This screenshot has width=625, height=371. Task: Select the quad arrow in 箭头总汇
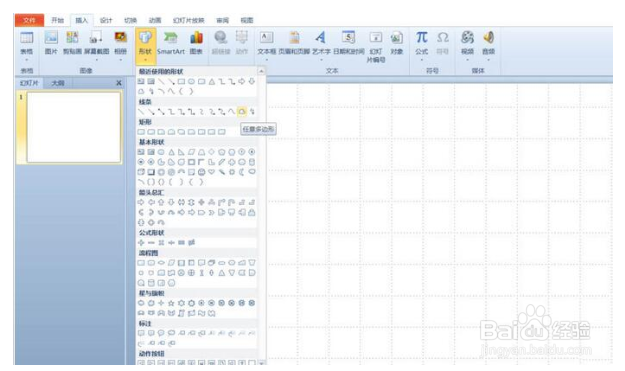(202, 202)
